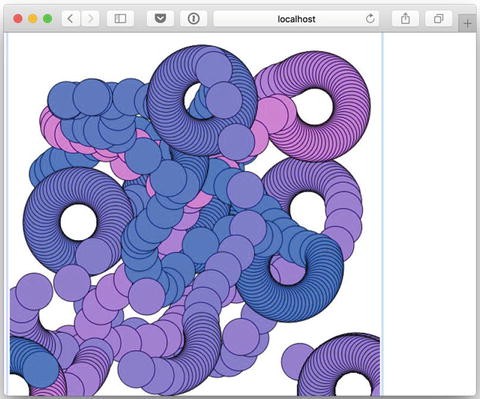
Task: Show the tab overview
Action: tap(439, 19)
